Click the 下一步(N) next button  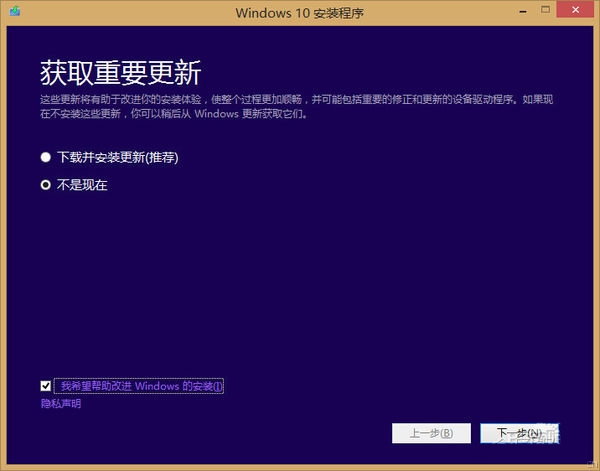click(x=519, y=433)
